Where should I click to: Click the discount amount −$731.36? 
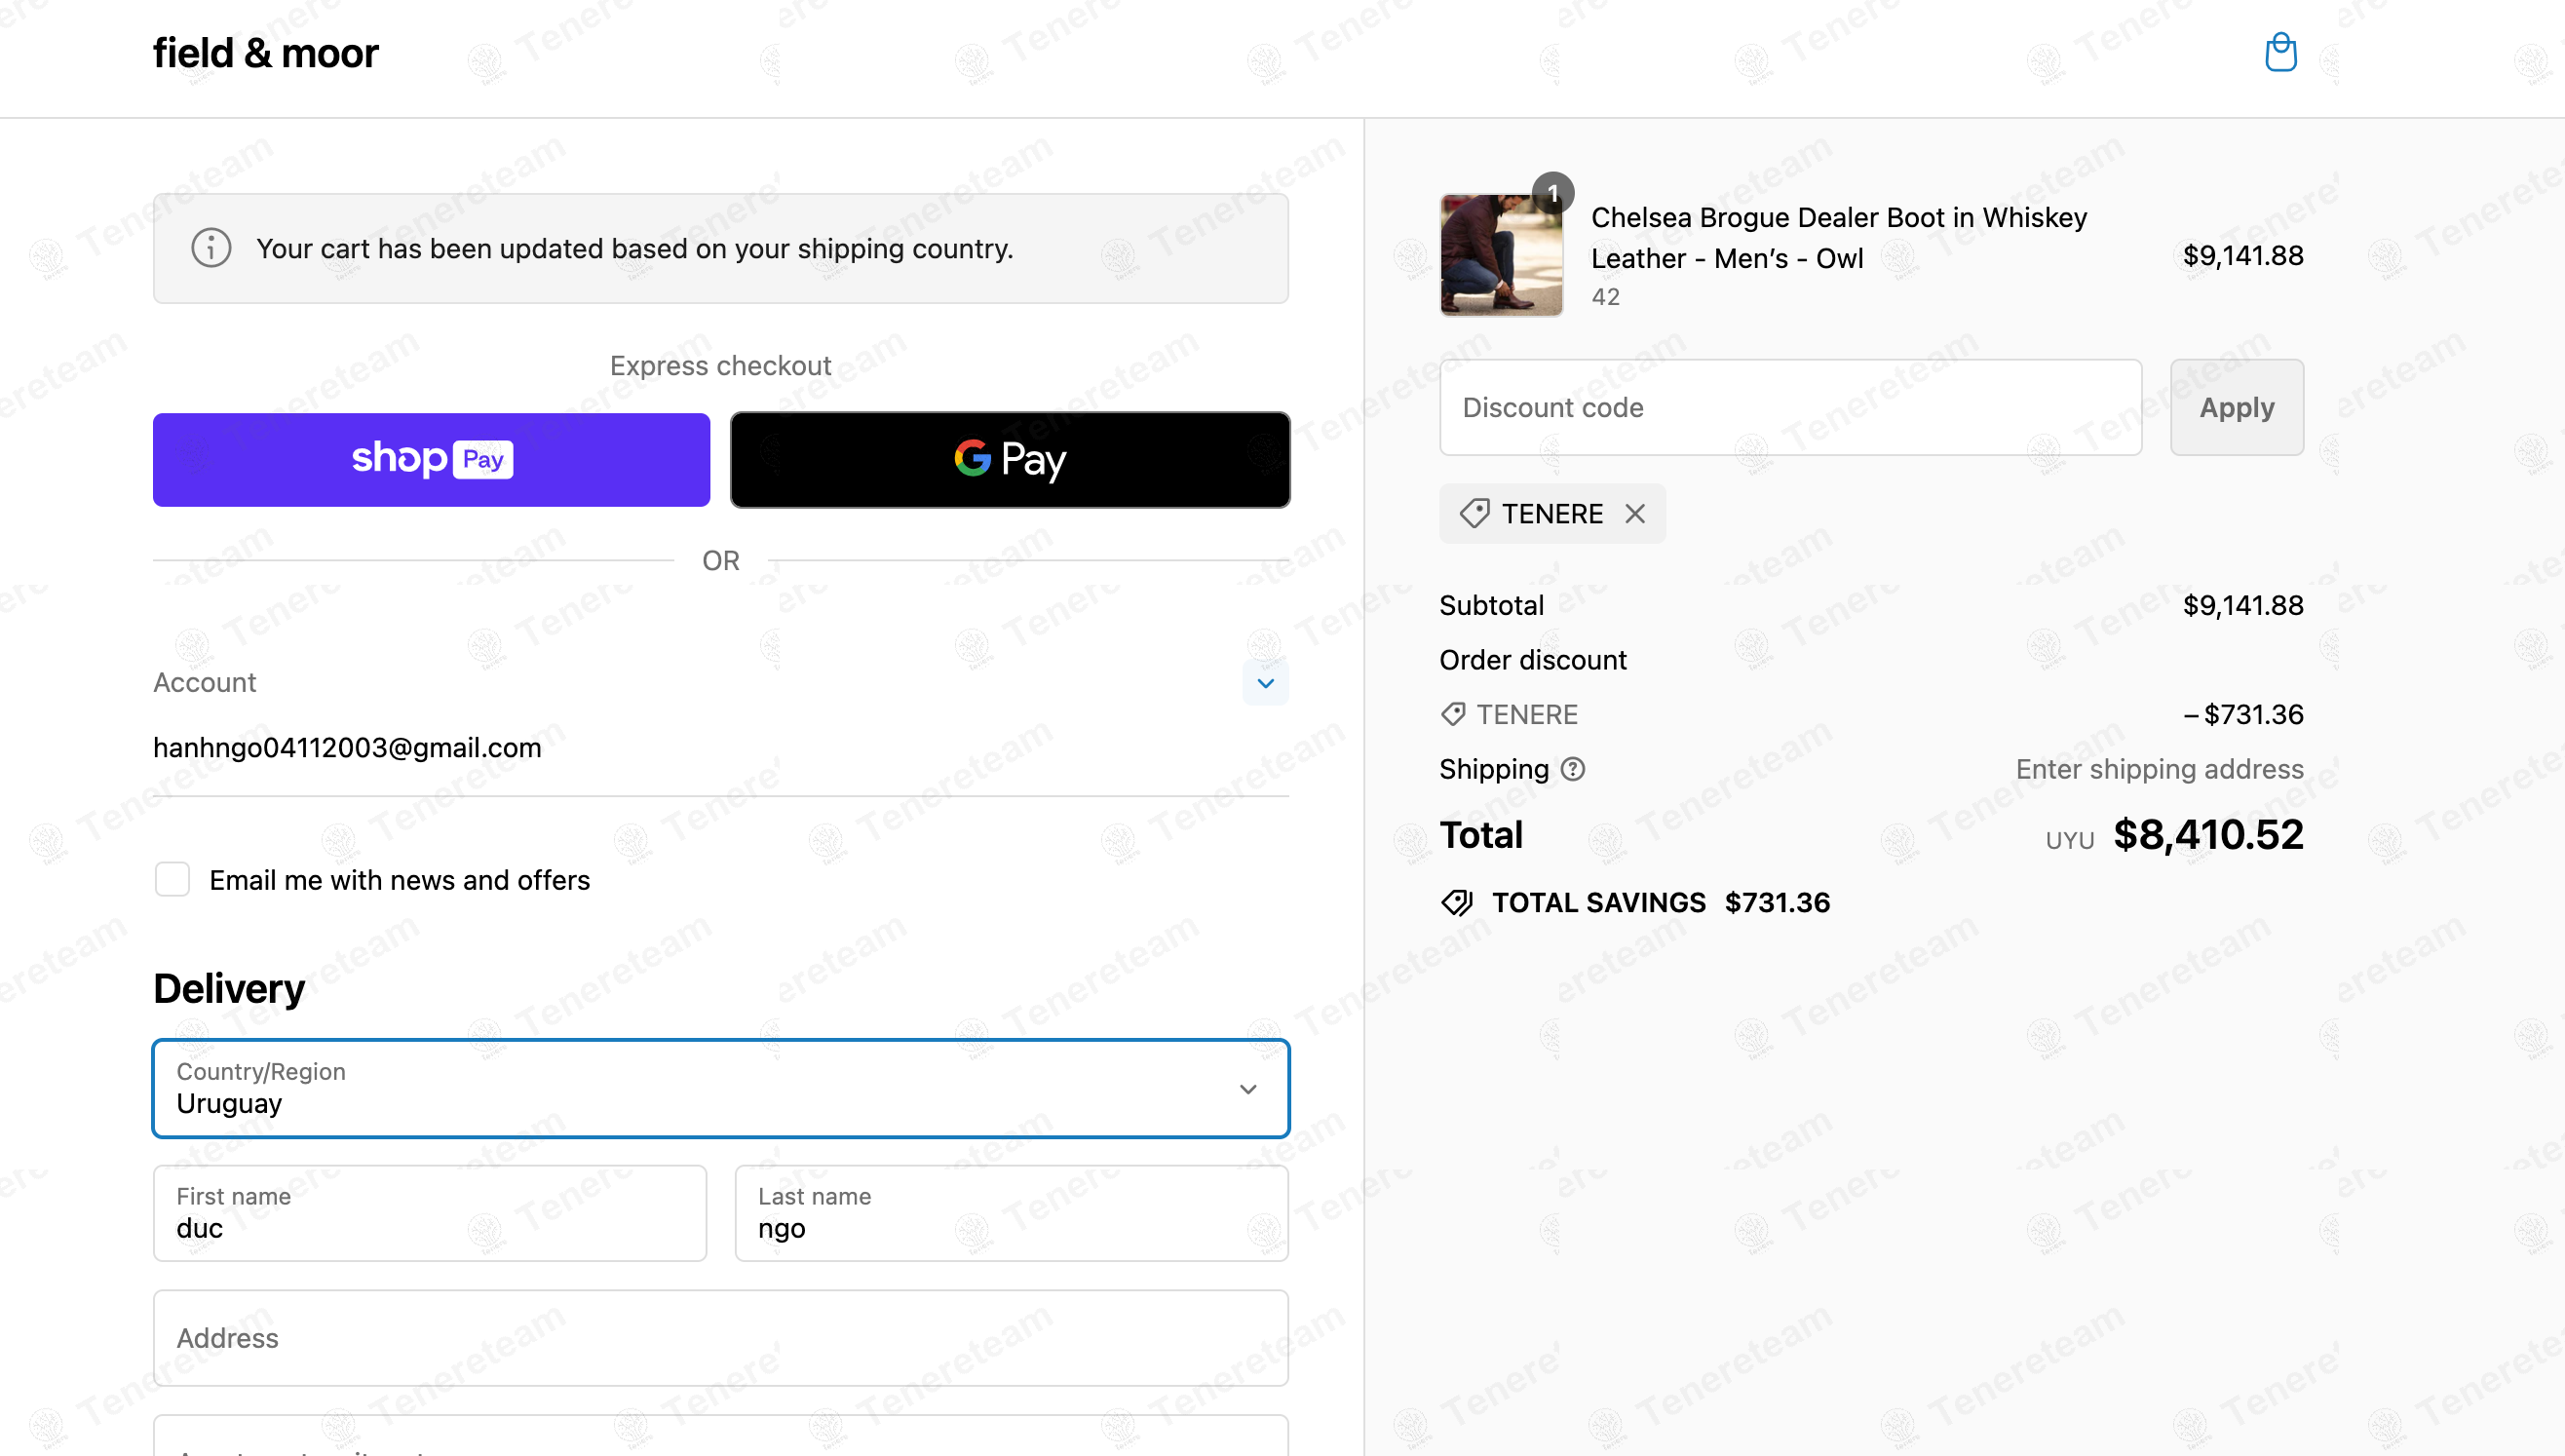click(x=2242, y=714)
